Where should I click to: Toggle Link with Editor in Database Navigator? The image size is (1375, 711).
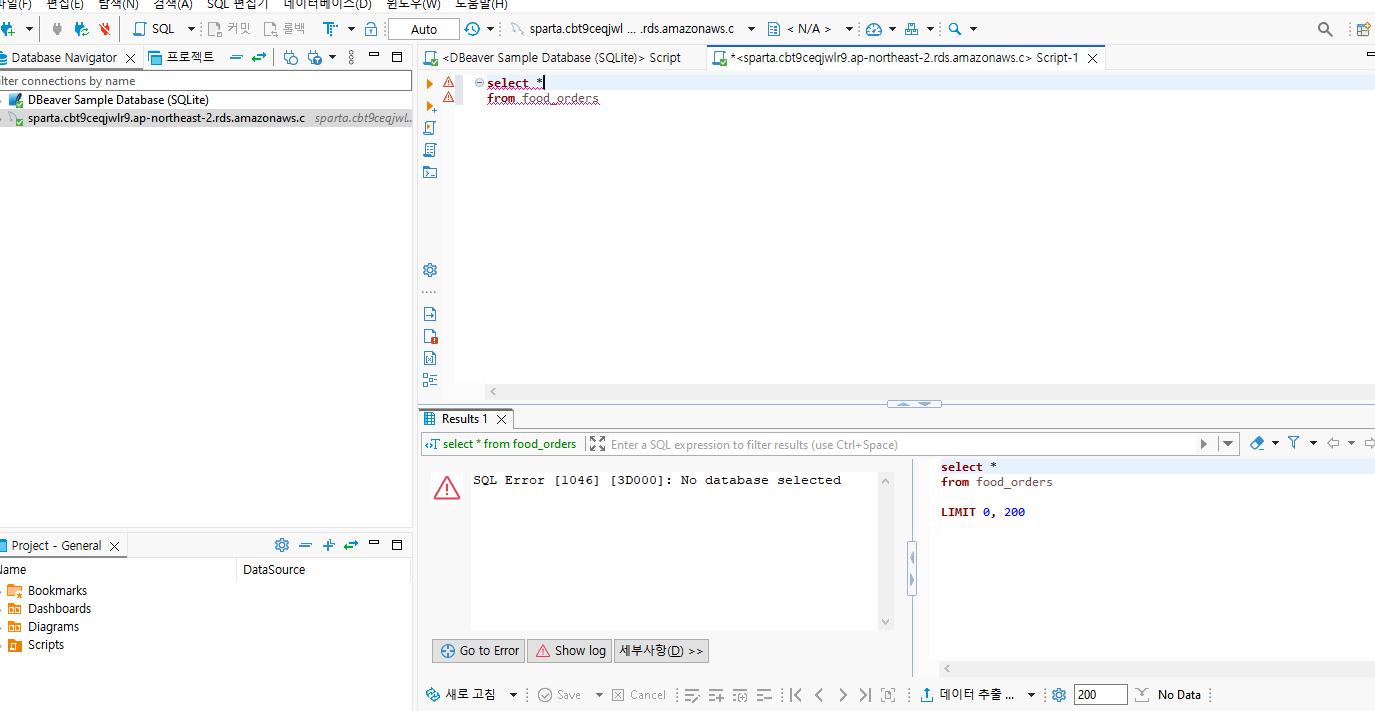click(x=259, y=57)
